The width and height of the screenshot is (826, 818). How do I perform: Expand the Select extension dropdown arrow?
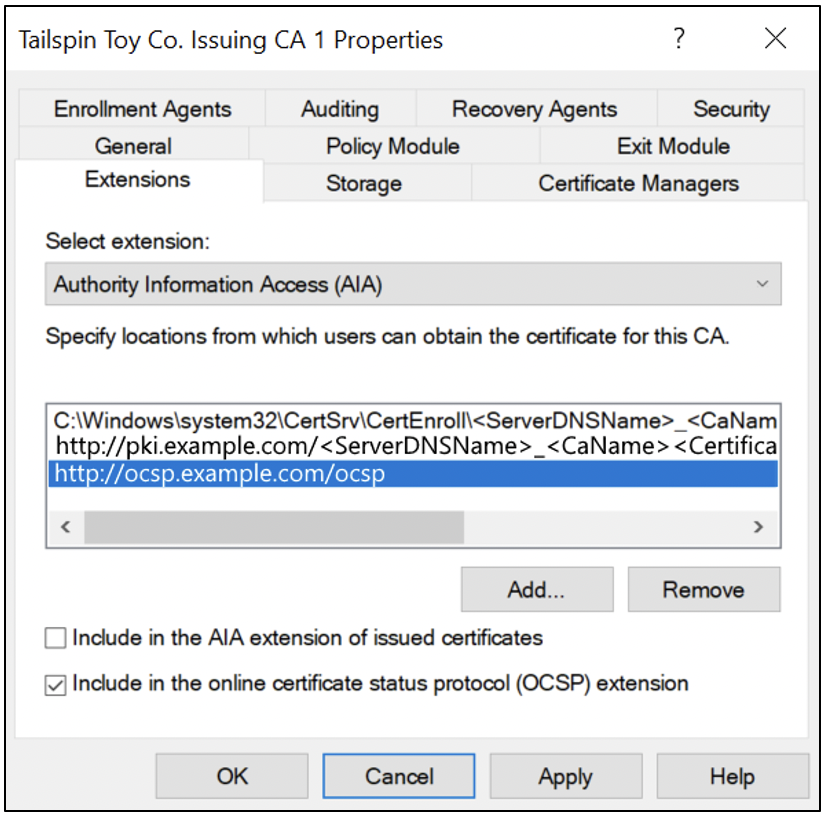[762, 284]
